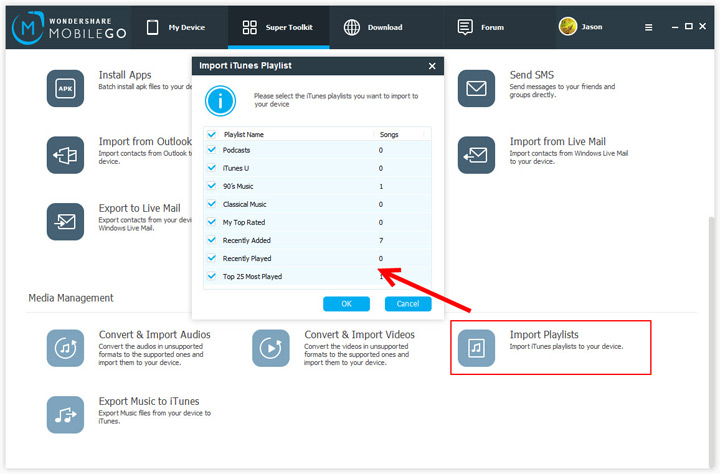
Task: Sort by the Songs column header
Action: tap(389, 134)
